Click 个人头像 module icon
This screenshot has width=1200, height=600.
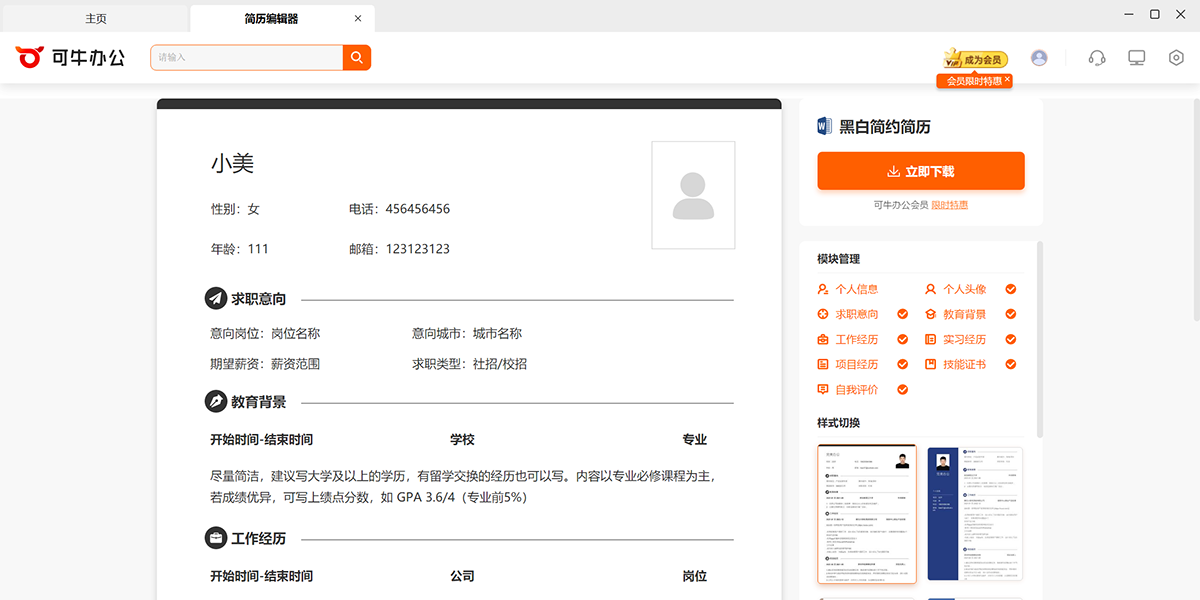click(x=931, y=289)
